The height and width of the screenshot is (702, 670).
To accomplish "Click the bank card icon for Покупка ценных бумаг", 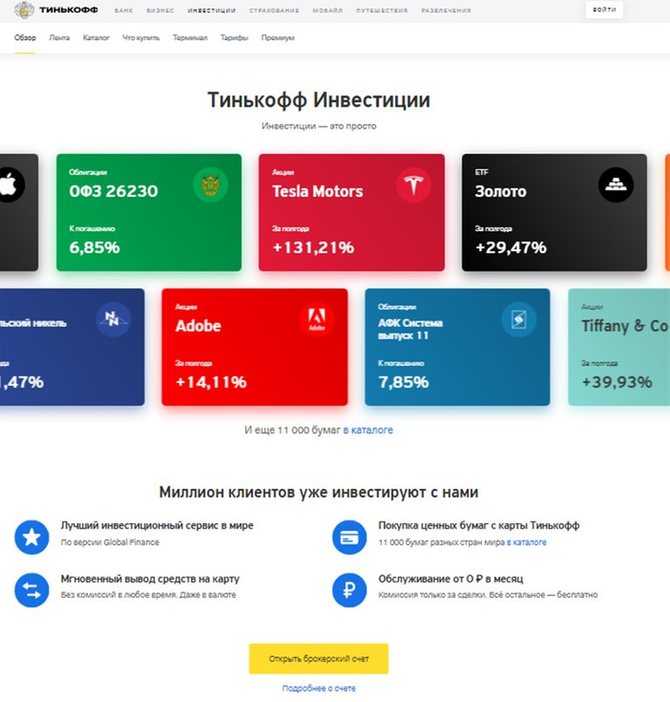I will click(350, 537).
